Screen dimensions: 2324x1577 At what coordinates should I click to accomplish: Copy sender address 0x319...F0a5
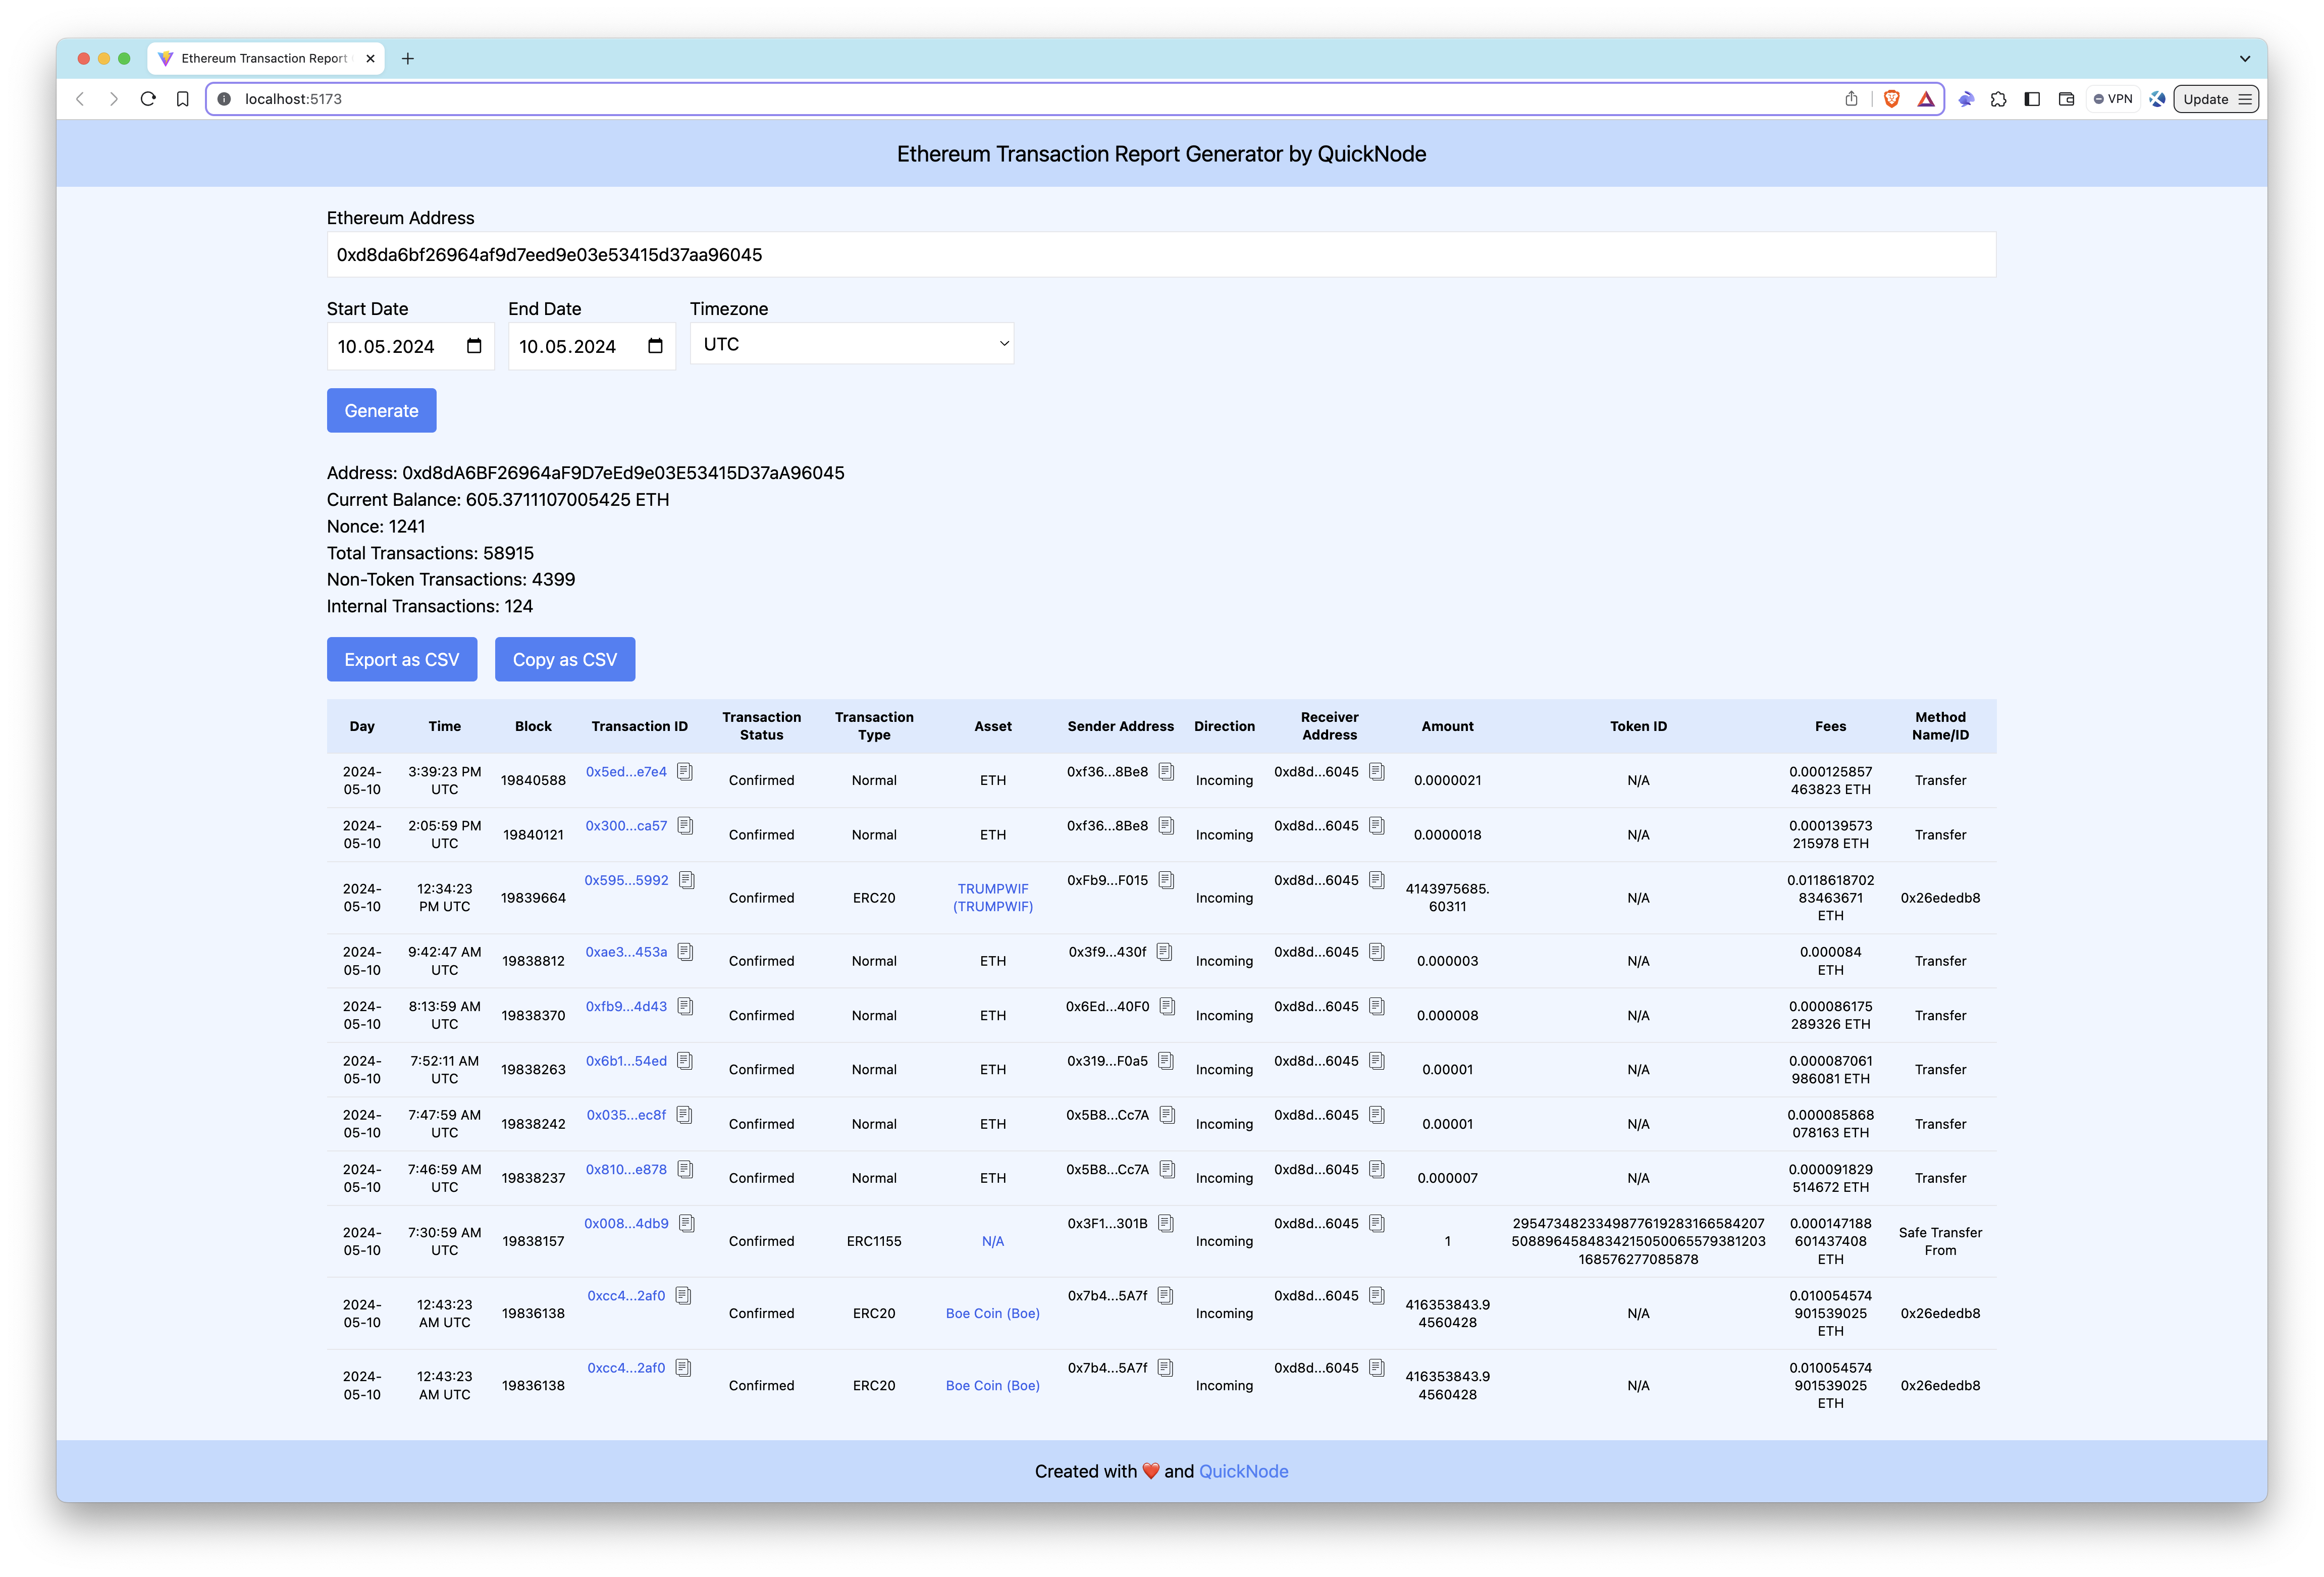(x=1166, y=1061)
